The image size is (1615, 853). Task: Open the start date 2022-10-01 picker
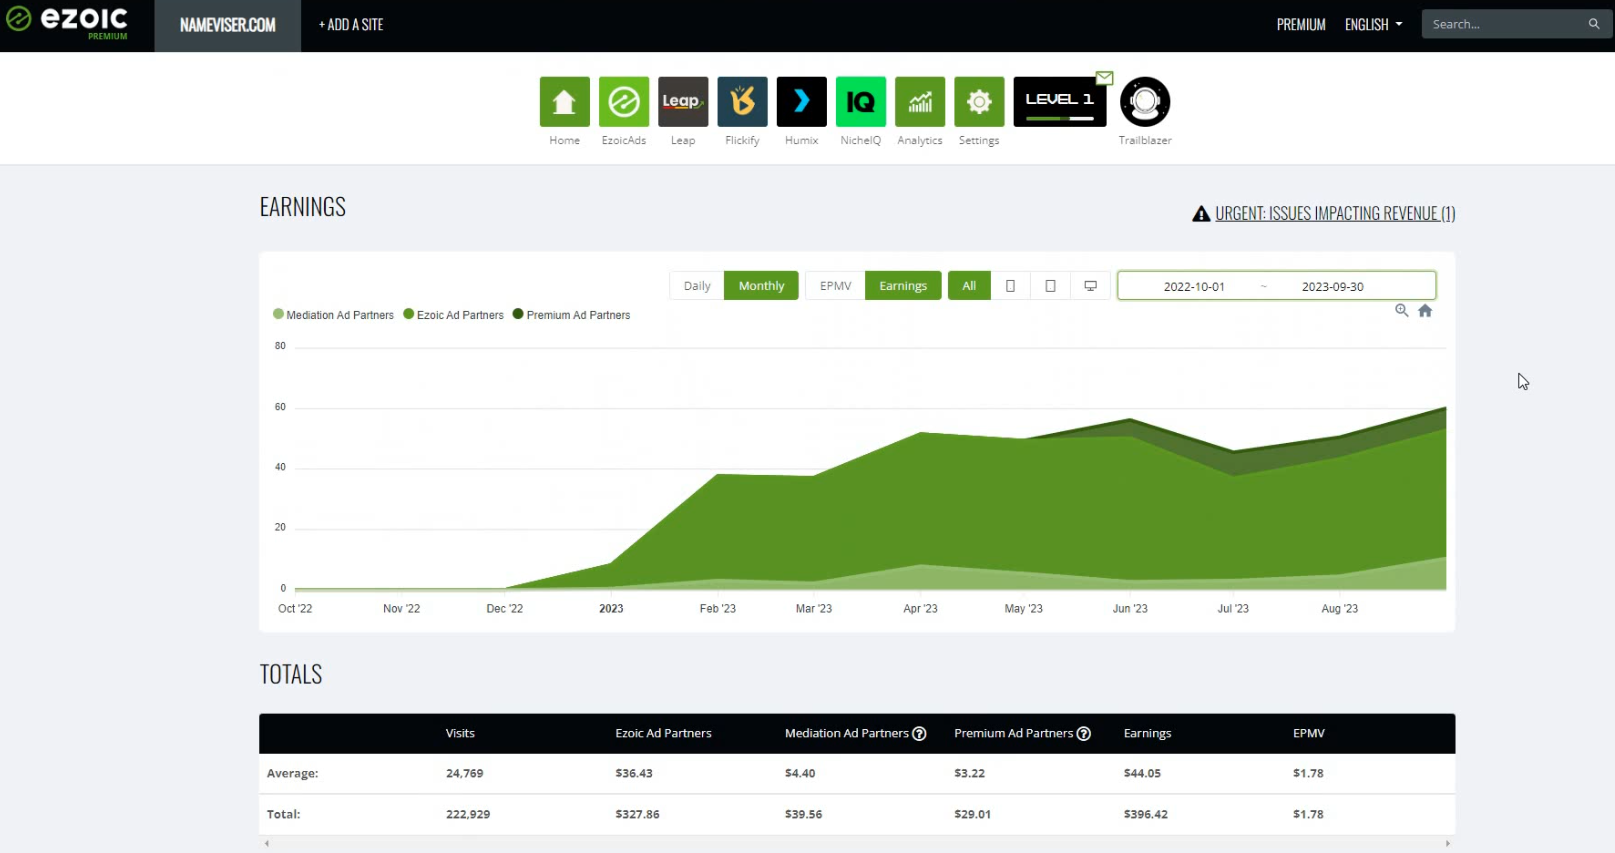(1193, 287)
